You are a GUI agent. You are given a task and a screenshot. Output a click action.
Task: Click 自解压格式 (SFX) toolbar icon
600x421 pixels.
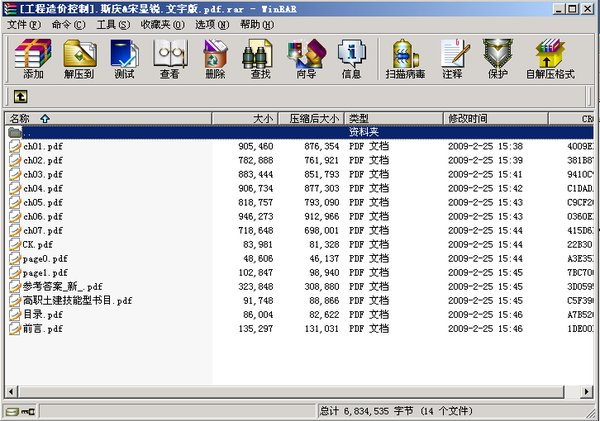pyautogui.click(x=550, y=59)
